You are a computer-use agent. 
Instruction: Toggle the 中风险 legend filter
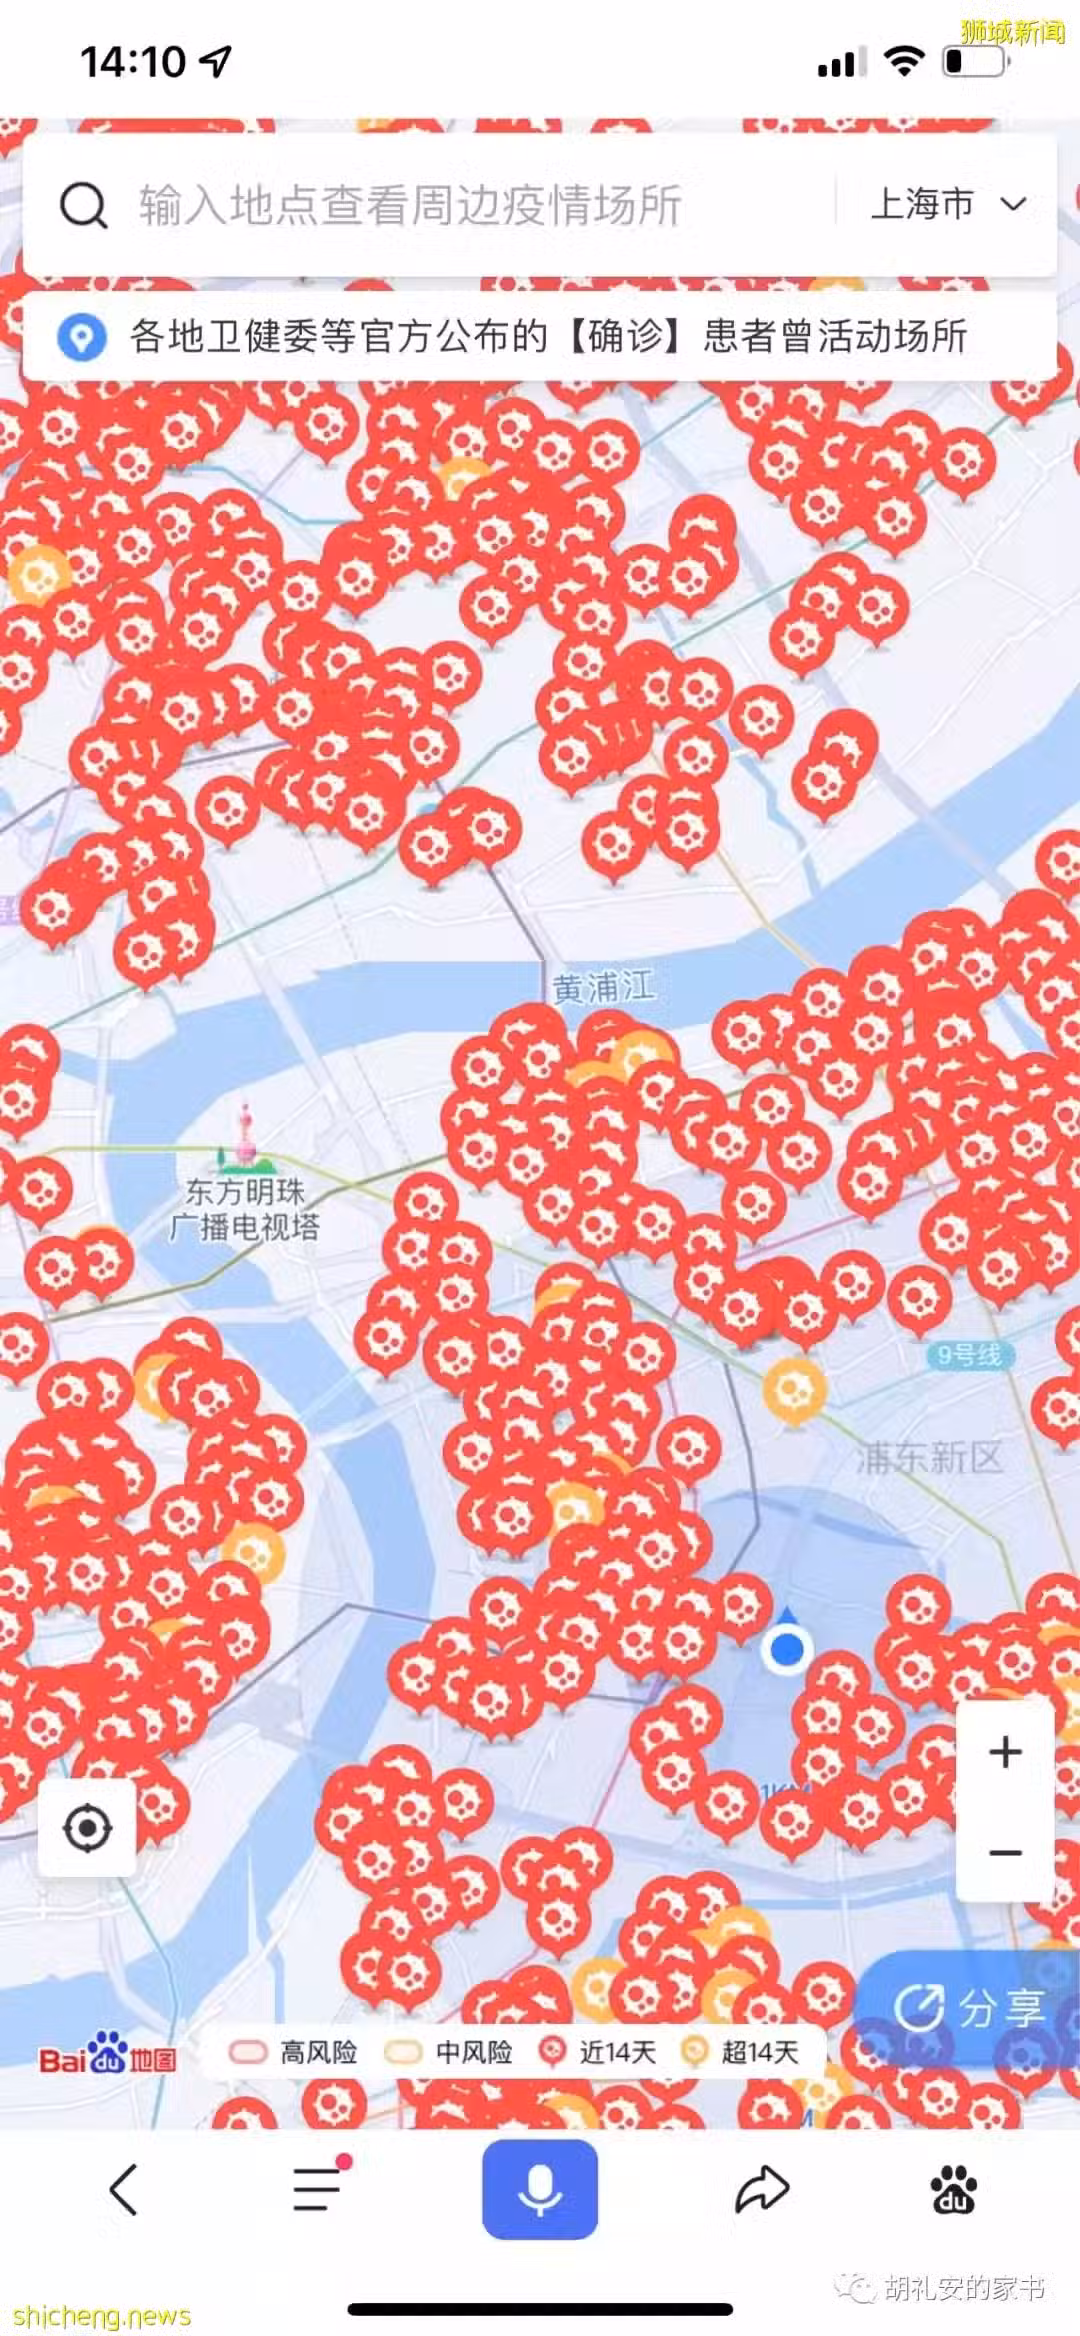coord(448,2053)
